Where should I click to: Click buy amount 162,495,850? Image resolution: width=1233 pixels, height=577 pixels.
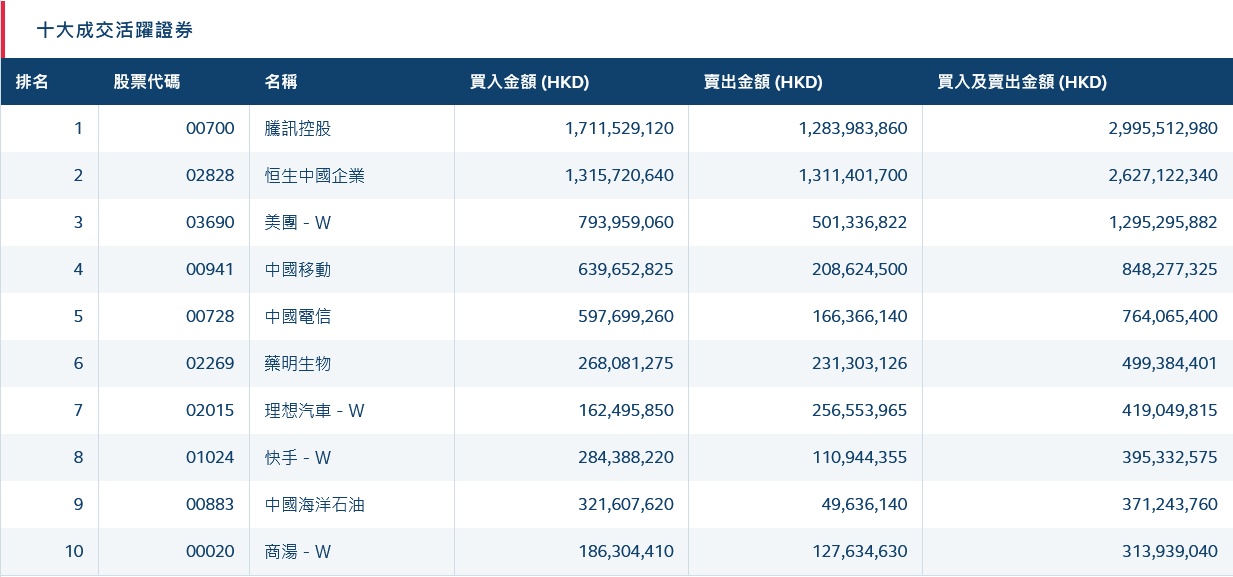coord(626,410)
